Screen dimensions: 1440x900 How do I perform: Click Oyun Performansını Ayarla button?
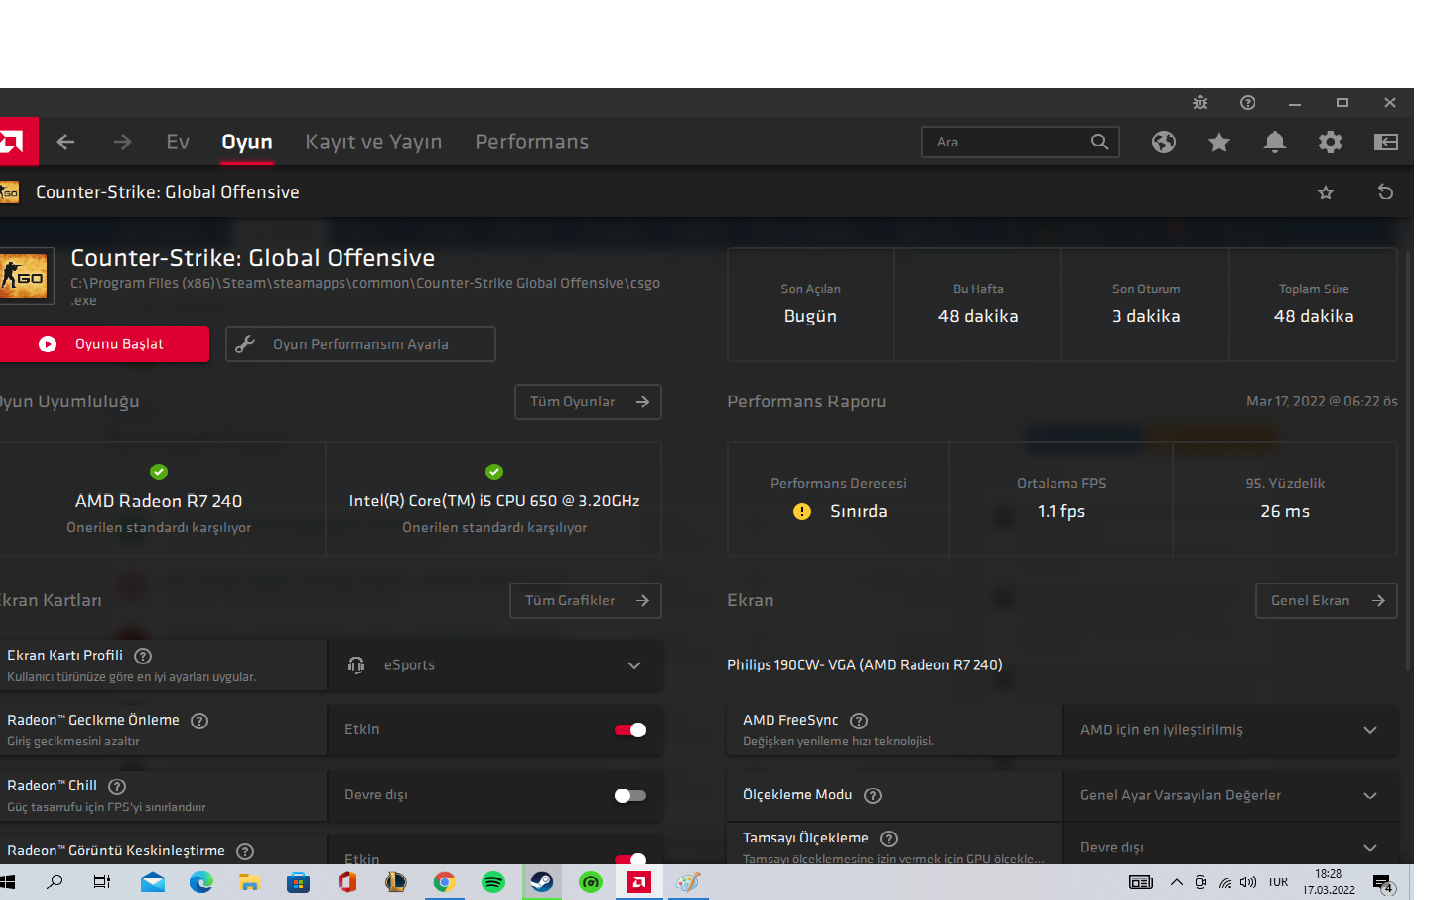tap(360, 344)
